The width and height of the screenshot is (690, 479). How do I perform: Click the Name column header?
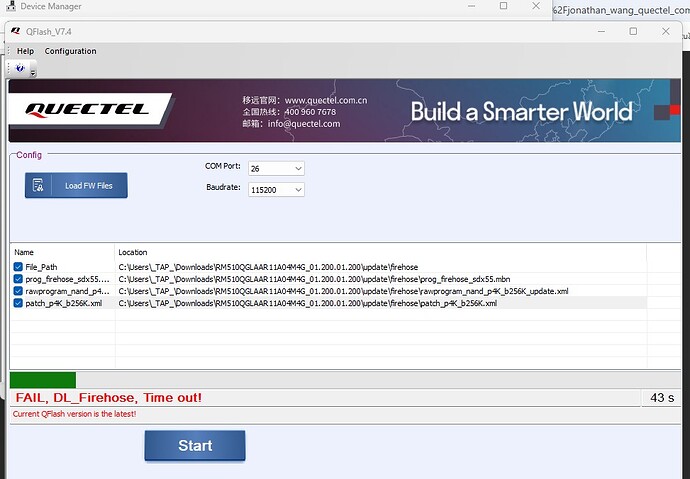[x=24, y=252]
